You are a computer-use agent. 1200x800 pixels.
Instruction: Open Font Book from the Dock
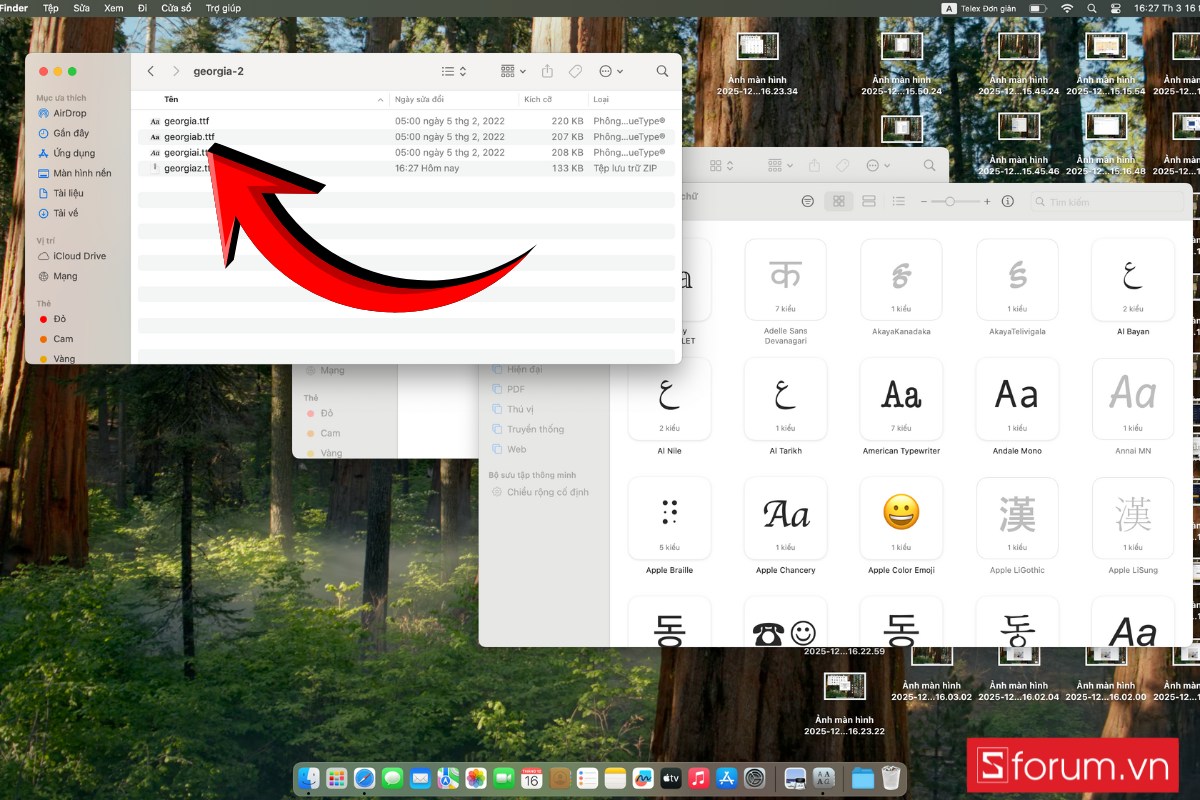pos(824,778)
